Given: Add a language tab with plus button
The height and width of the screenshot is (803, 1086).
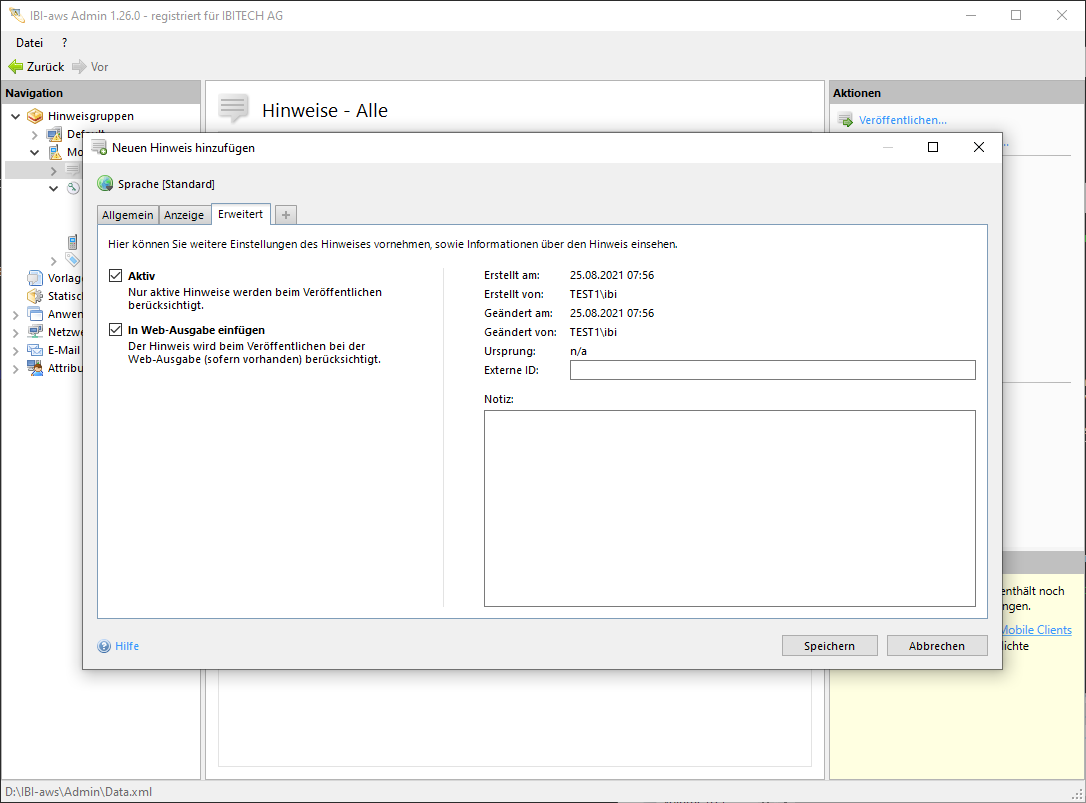Looking at the screenshot, I should pos(286,215).
